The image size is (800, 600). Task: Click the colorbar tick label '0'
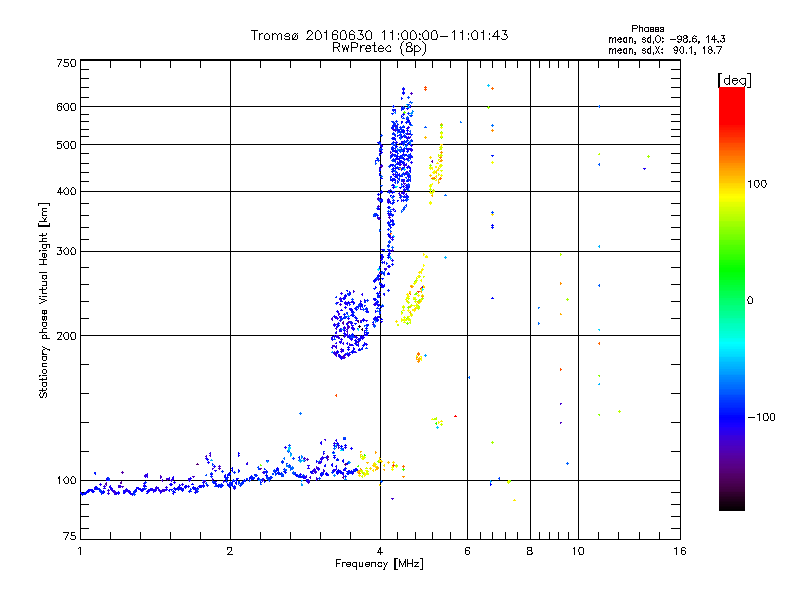click(750, 301)
